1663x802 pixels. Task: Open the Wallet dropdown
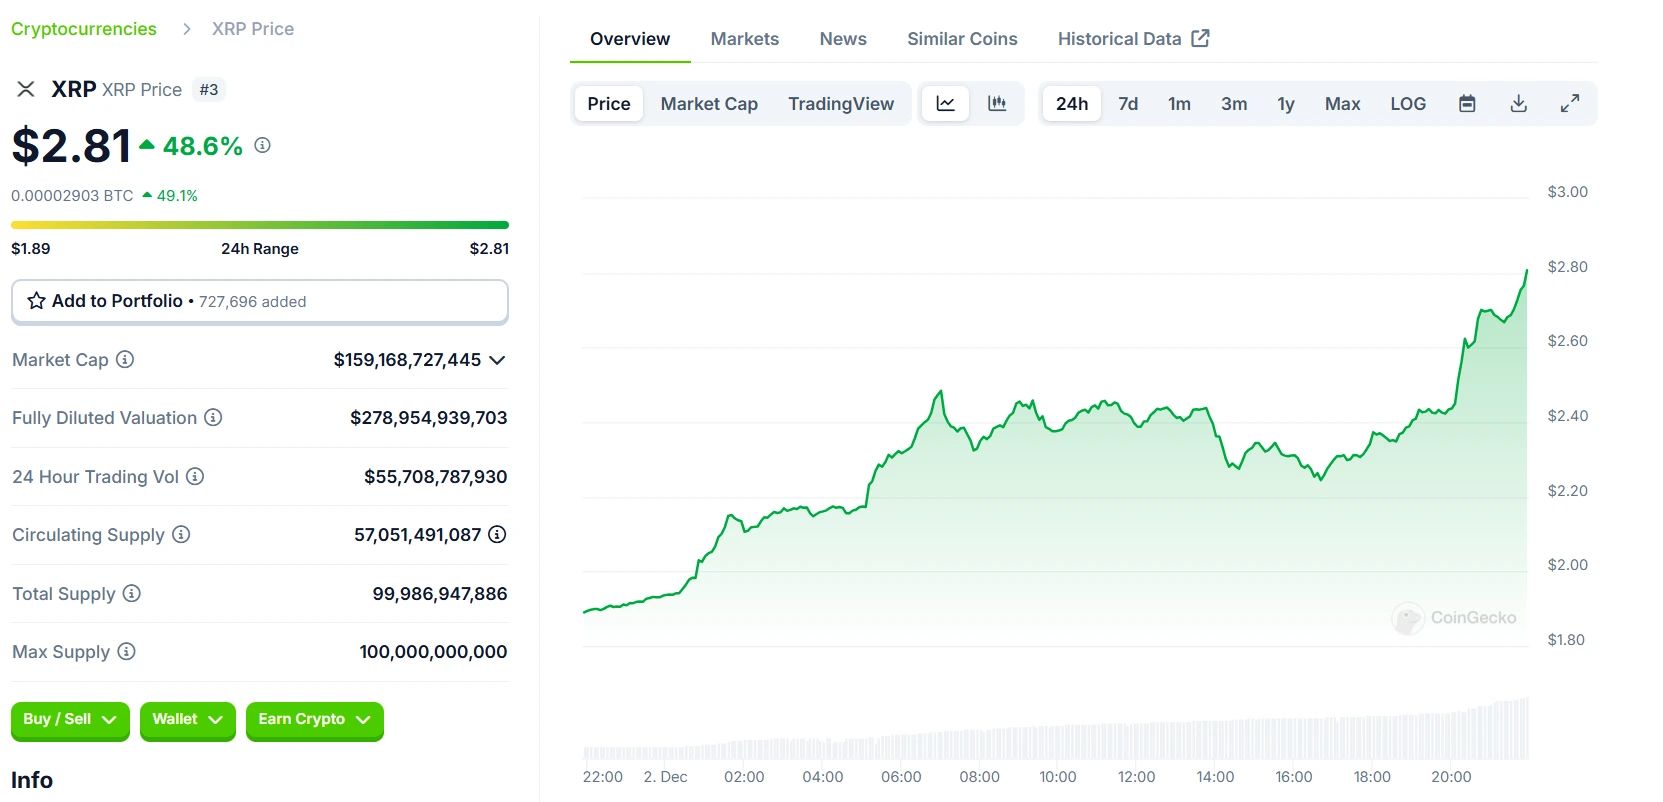click(187, 720)
